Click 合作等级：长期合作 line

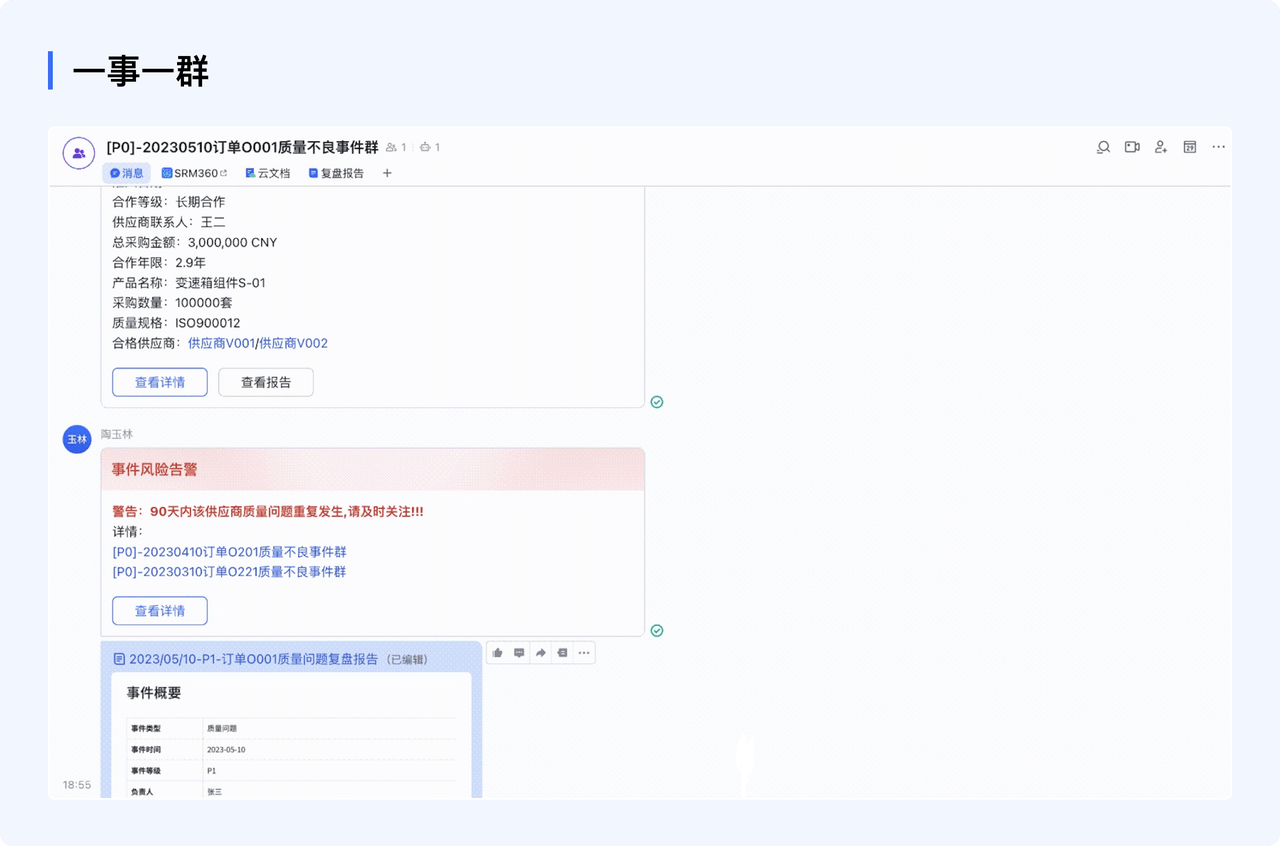[169, 202]
